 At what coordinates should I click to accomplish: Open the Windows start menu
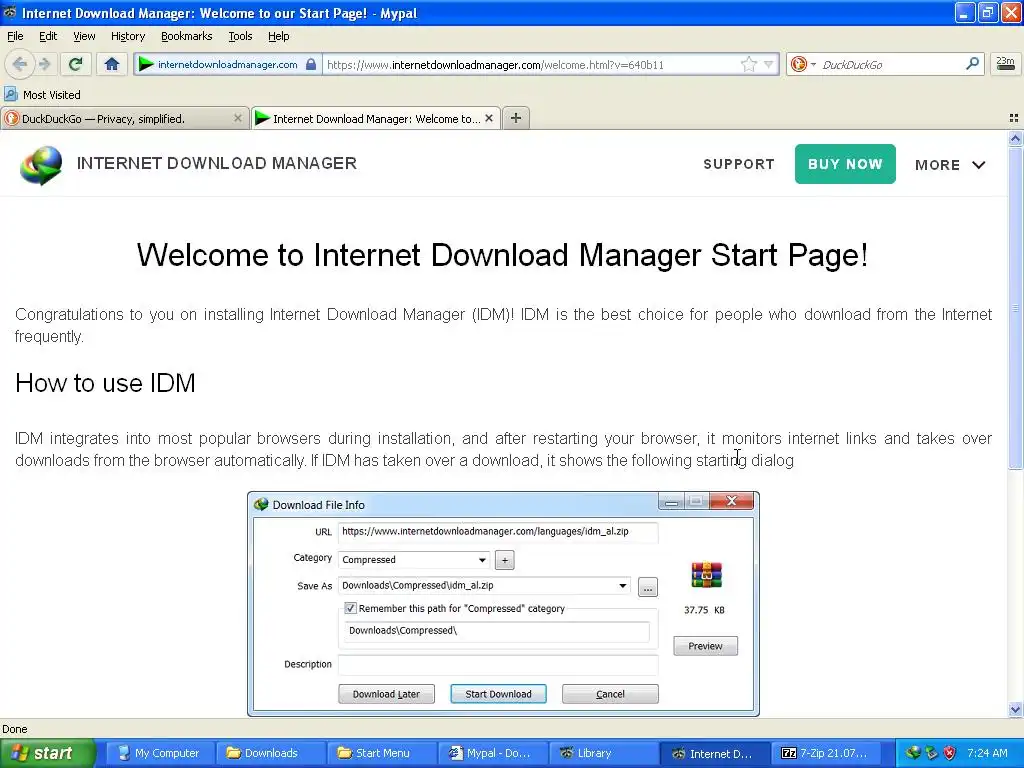click(47, 753)
